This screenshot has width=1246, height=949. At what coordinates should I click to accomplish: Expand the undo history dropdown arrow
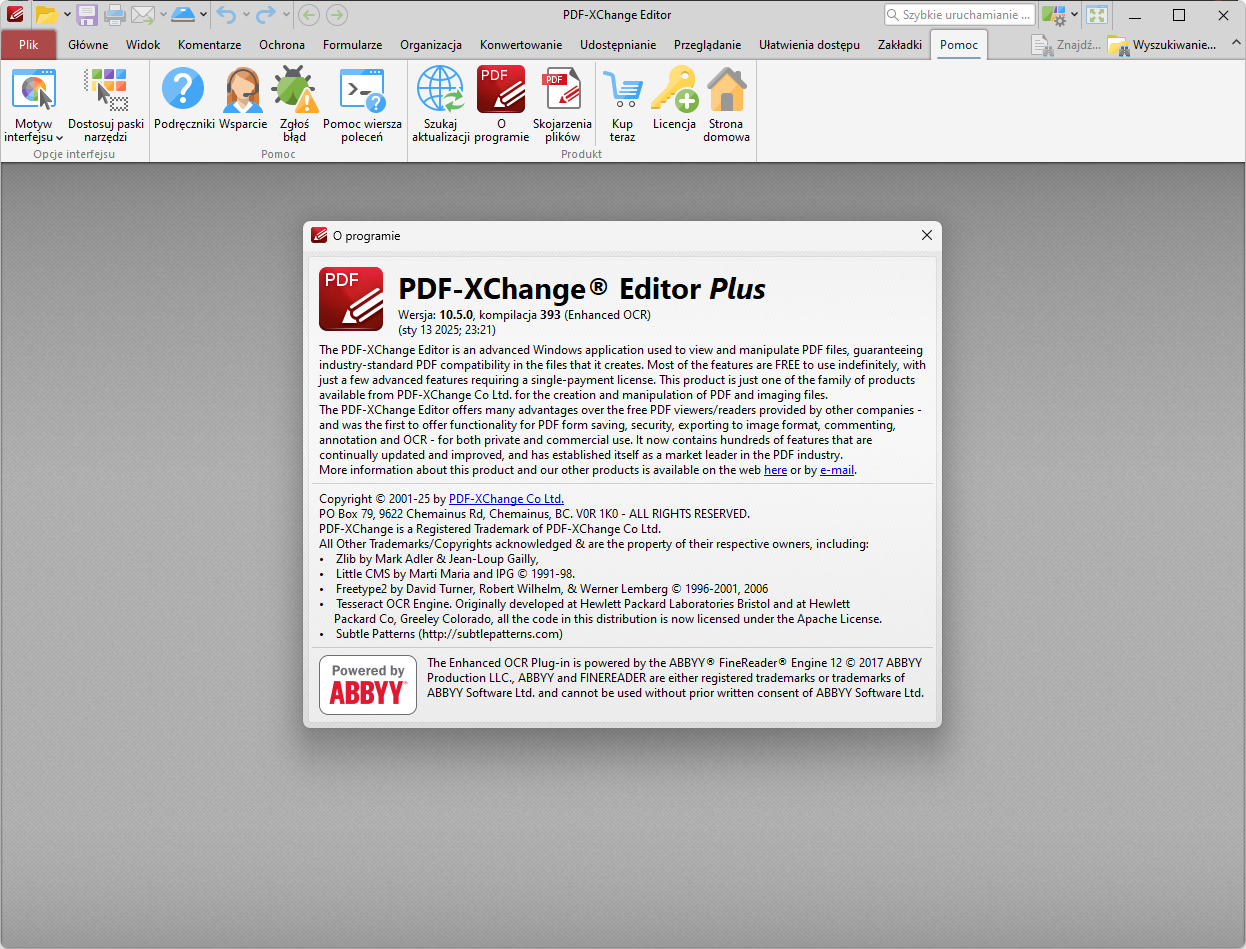pyautogui.click(x=245, y=15)
